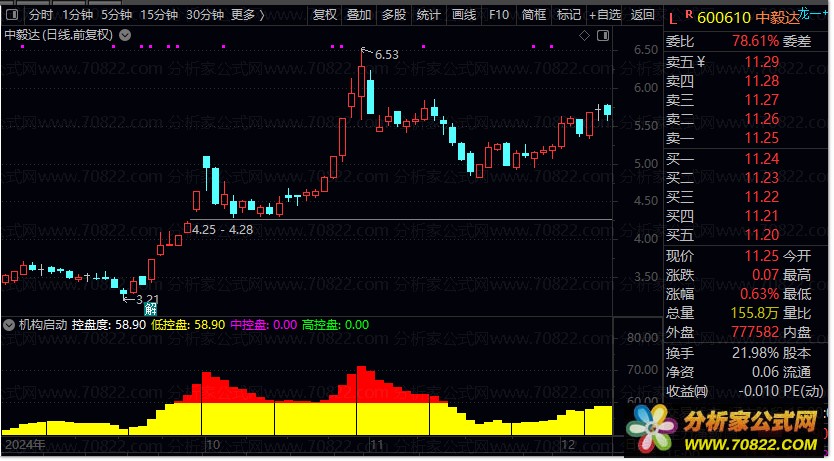
Task: Click the 委比 78.61% value
Action: coord(755,41)
